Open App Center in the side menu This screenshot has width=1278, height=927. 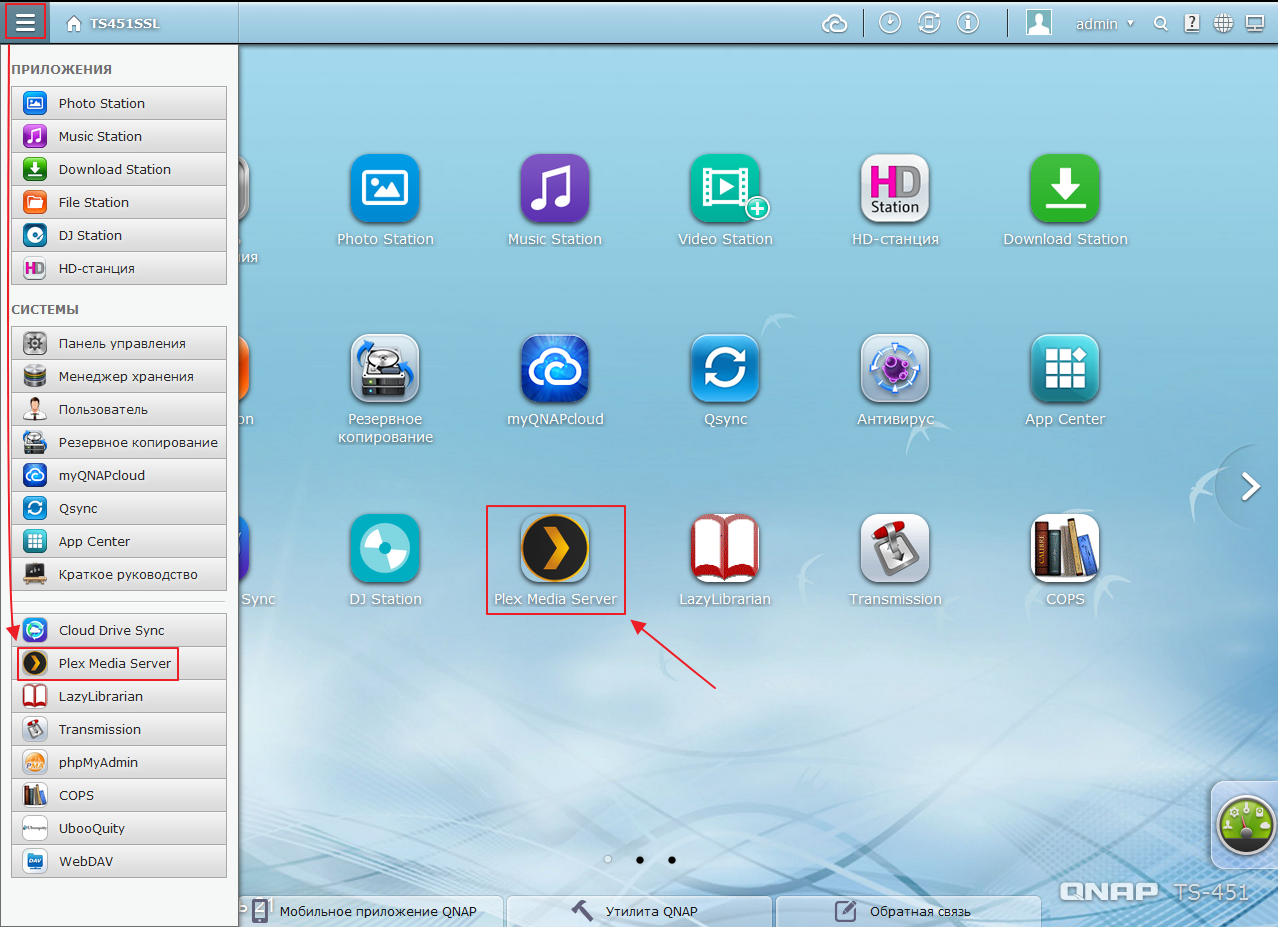tap(119, 541)
